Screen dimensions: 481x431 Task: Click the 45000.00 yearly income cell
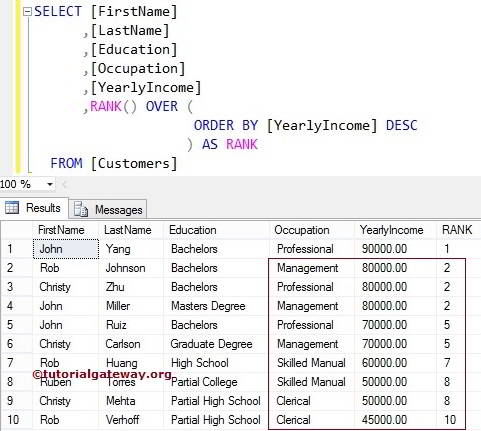395,420
